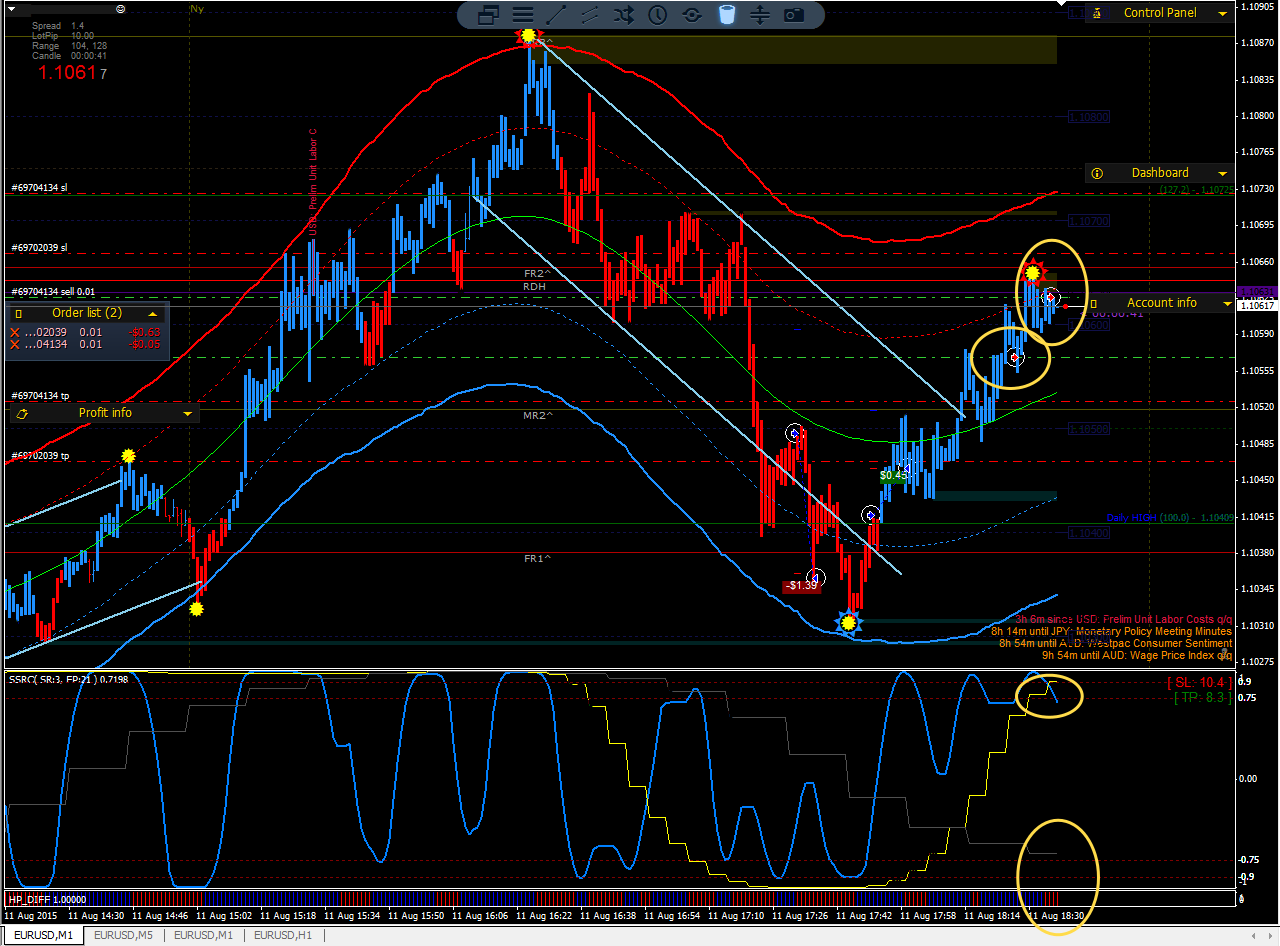This screenshot has height=946, width=1280.
Task: Click the -$1.39 closed trade label
Action: (x=802, y=585)
